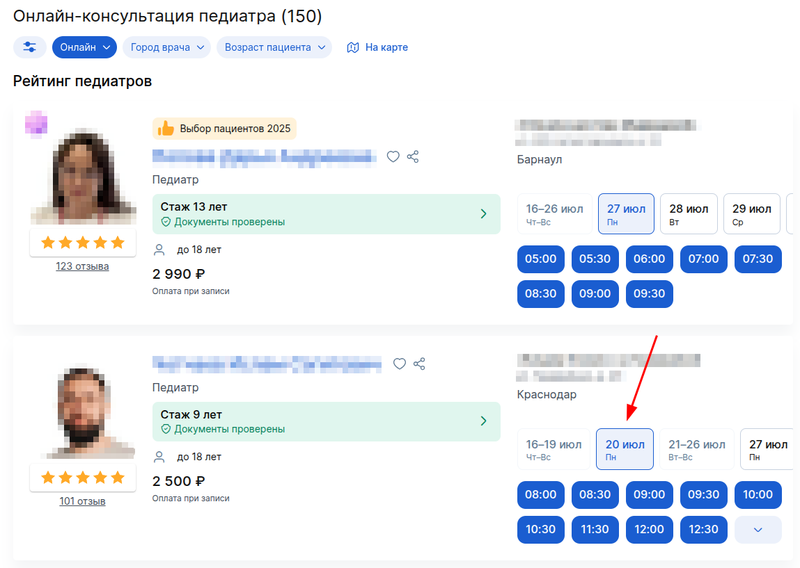Book the 09:00 slot with Barnaul doctor
This screenshot has height=568, width=800.
pyautogui.click(x=595, y=294)
